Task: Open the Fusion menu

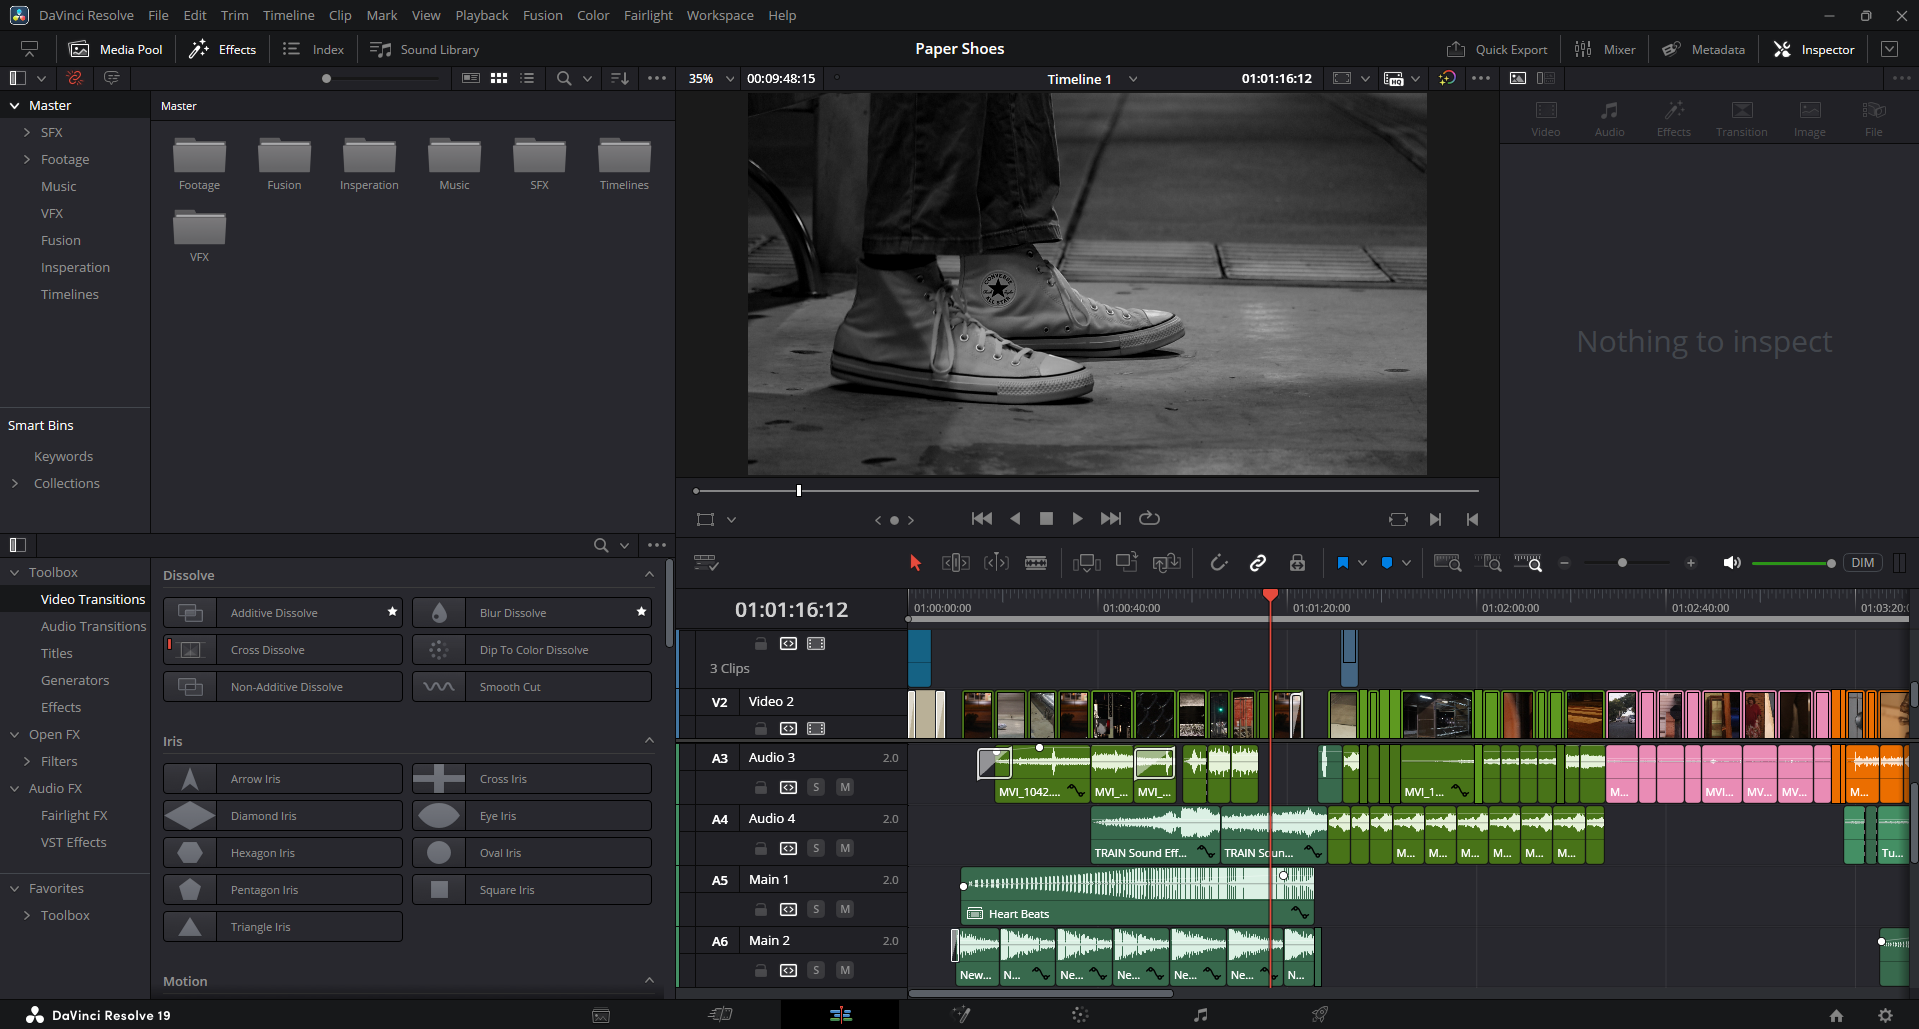Action: [x=542, y=15]
